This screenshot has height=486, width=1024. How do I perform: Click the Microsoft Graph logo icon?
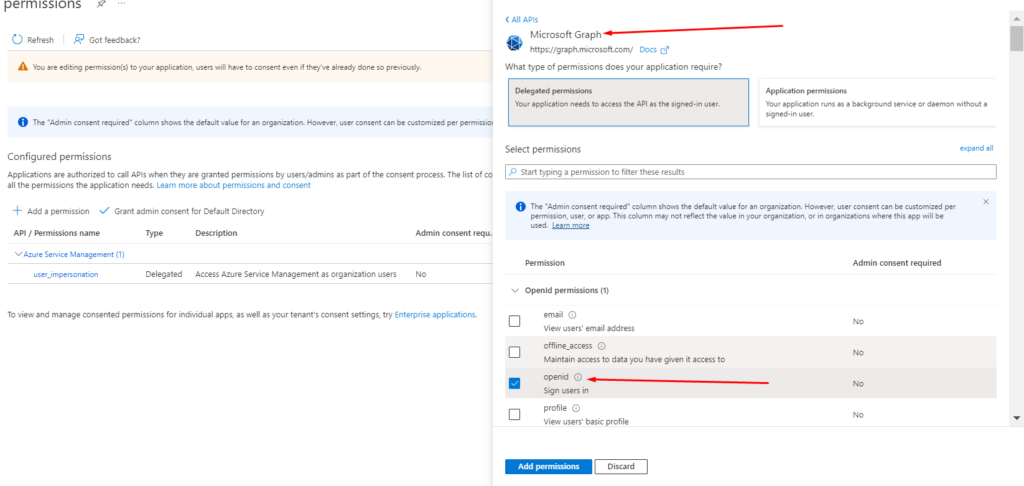click(515, 42)
